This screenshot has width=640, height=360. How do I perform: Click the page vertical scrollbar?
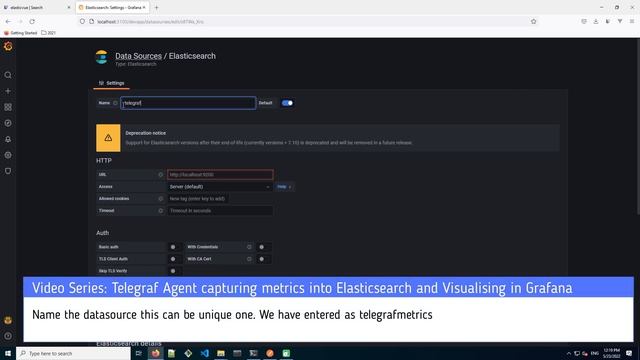[638, 127]
